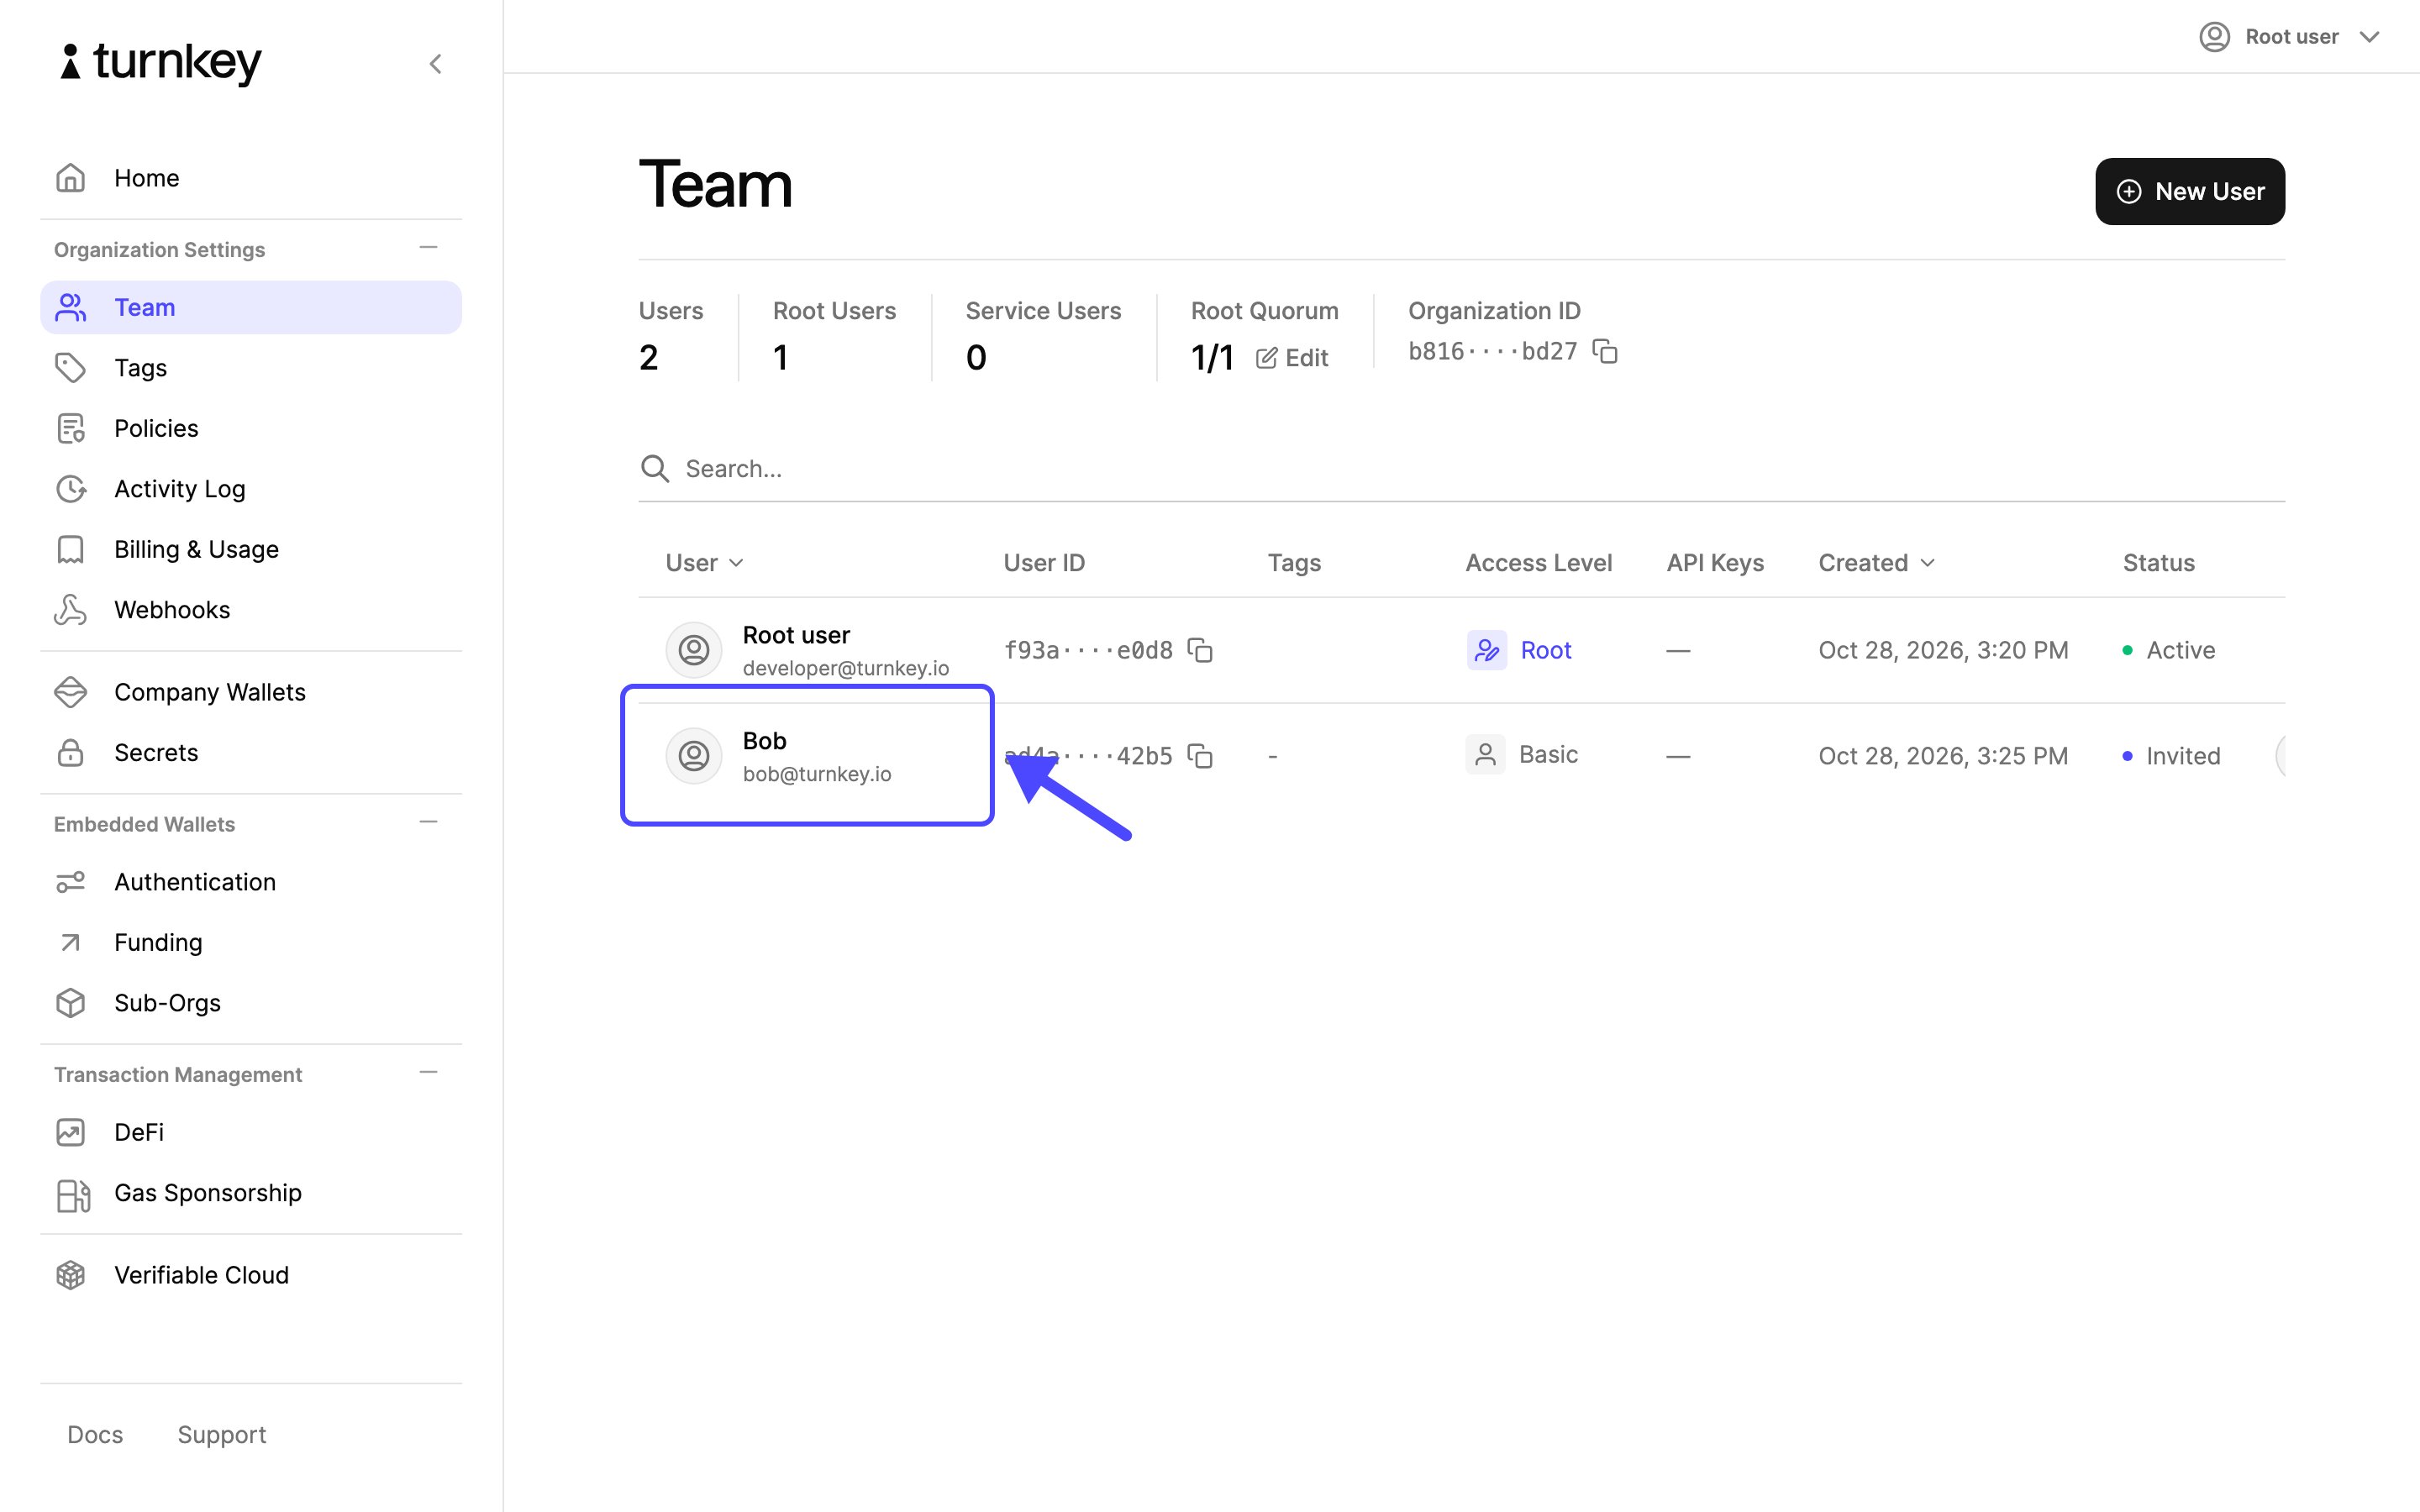Sort by the User column

704,563
